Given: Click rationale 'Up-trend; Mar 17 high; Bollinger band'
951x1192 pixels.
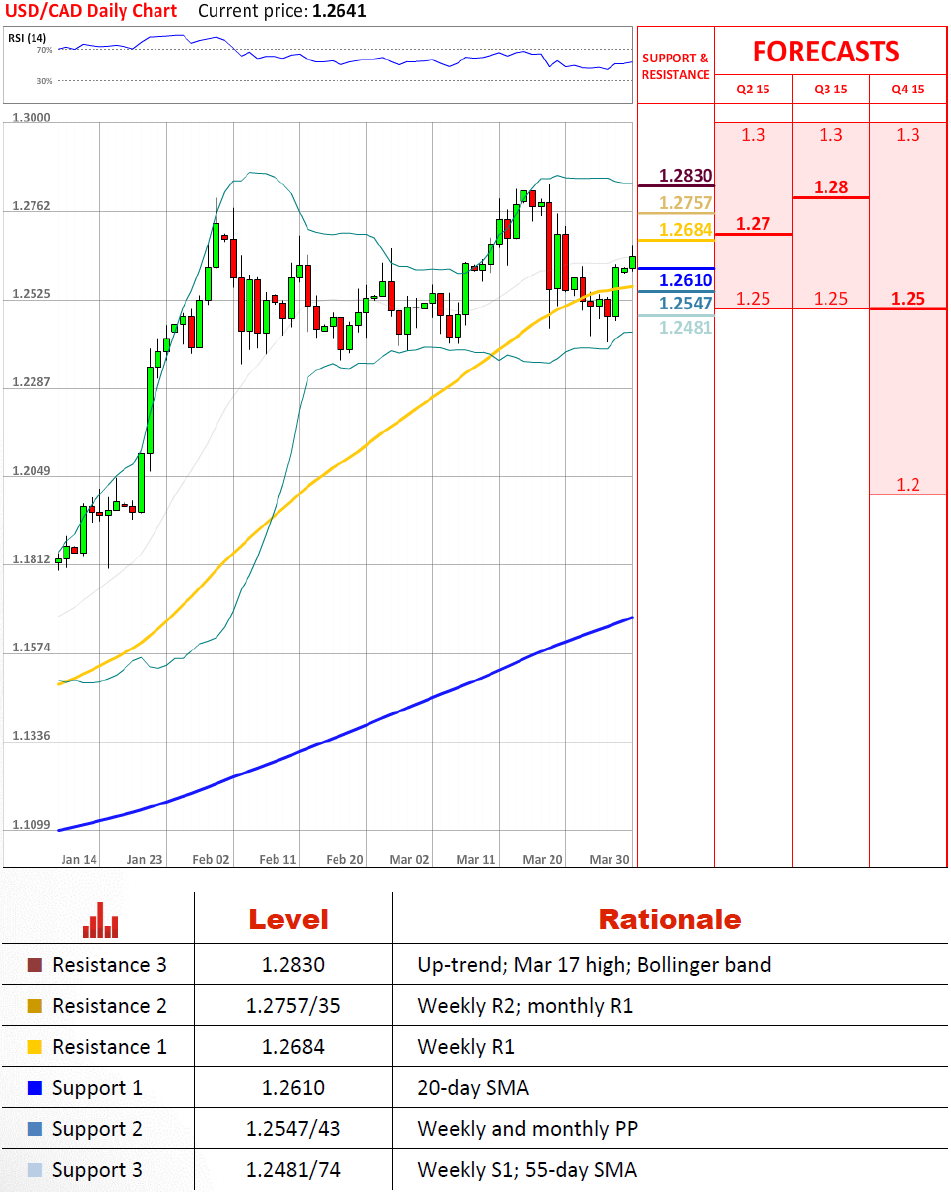Looking at the screenshot, I should pyautogui.click(x=594, y=965).
